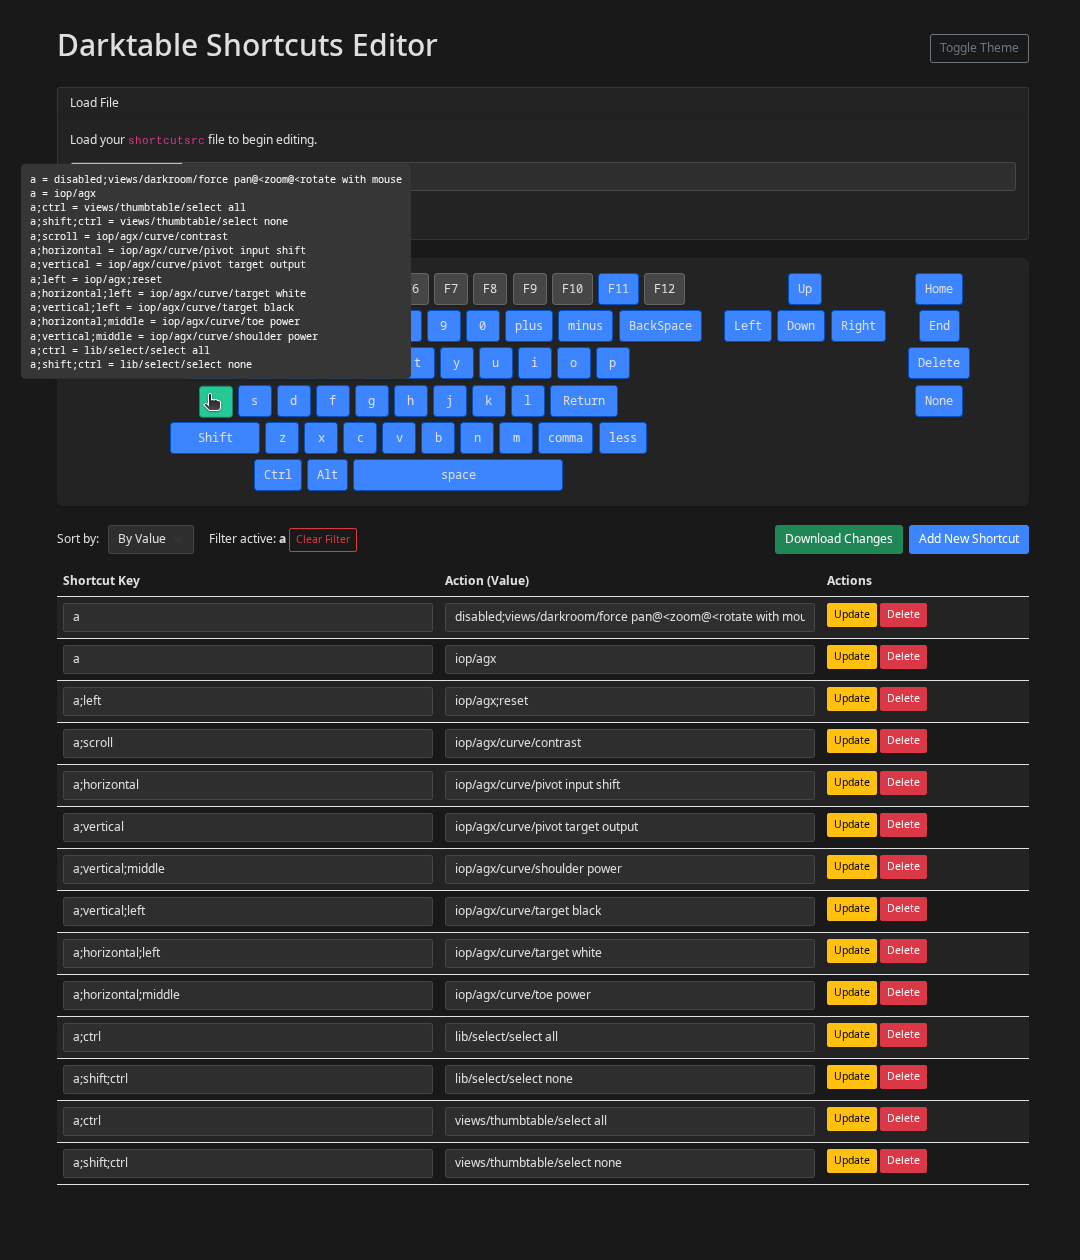Edit the a;vertical;middle shortcut key field

[x=247, y=869]
